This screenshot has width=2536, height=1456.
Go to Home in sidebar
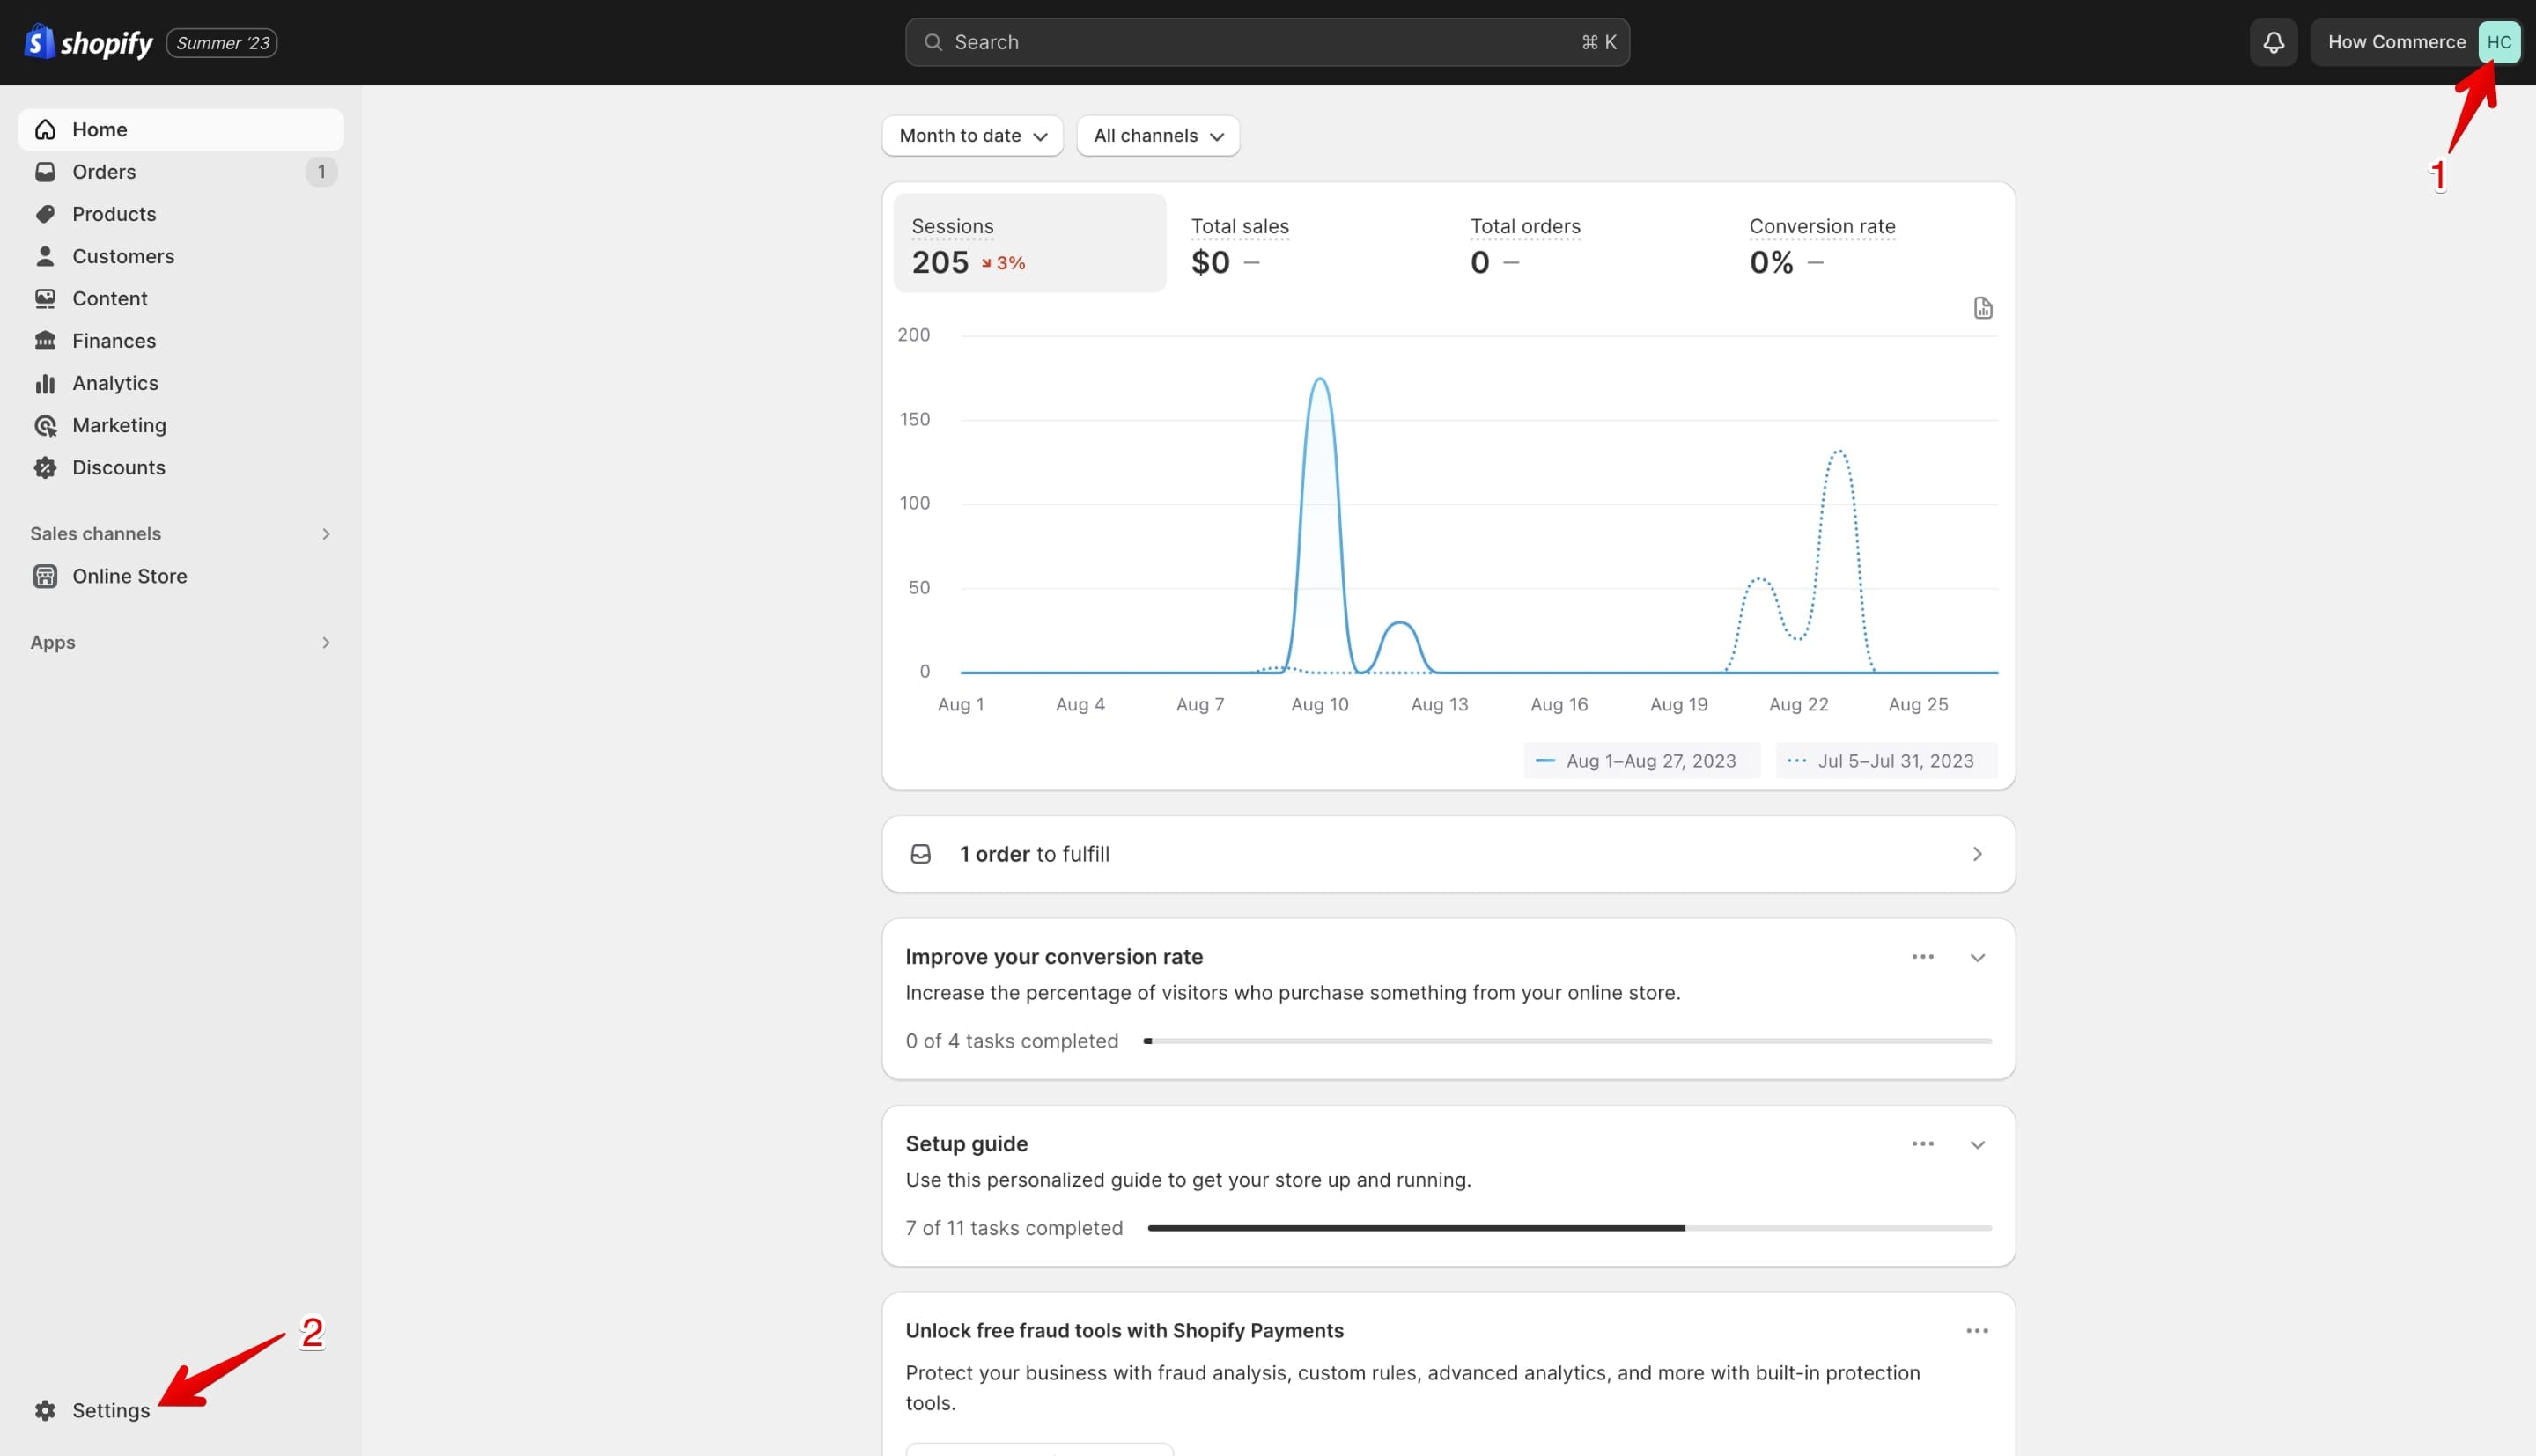coord(181,130)
